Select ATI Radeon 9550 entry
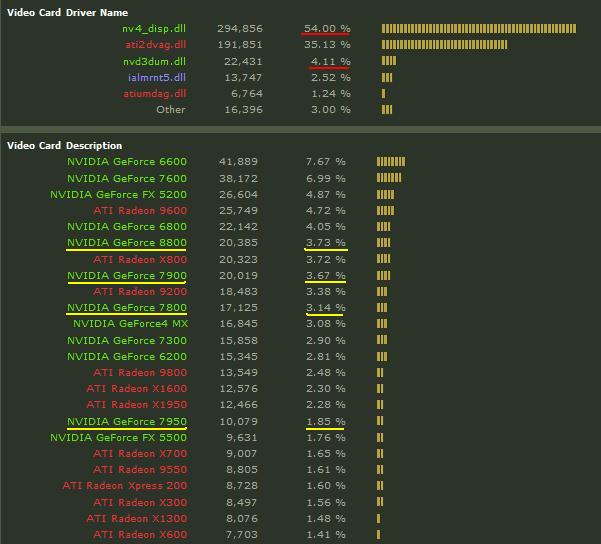 (x=140, y=470)
